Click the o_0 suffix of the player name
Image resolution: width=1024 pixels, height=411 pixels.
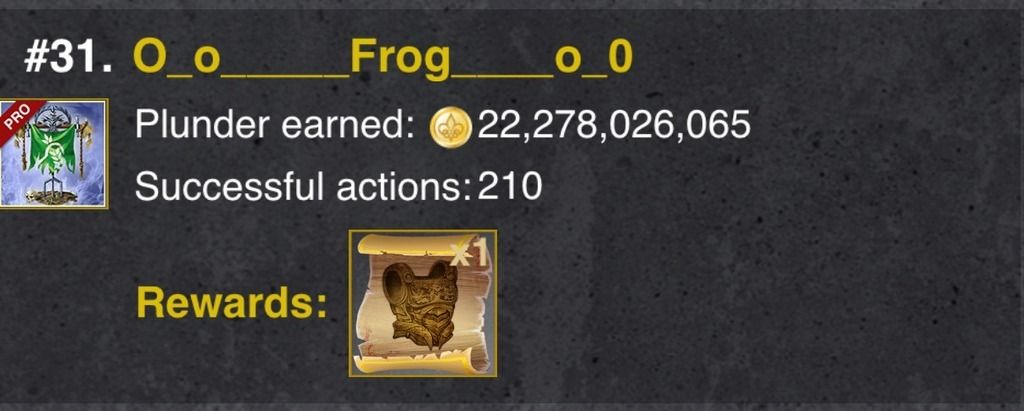593,59
